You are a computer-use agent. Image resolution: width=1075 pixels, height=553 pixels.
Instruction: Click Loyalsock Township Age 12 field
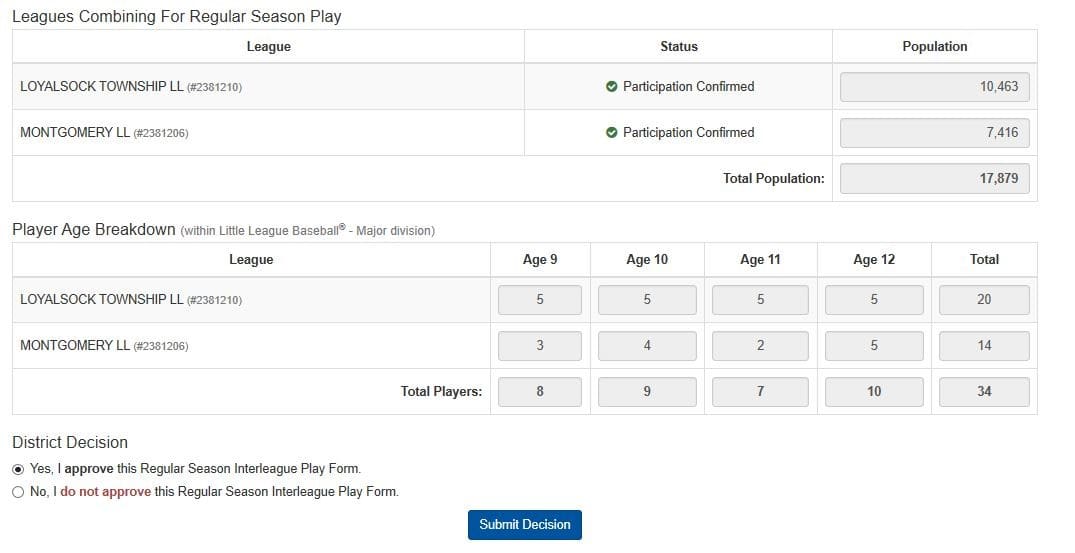[874, 300]
